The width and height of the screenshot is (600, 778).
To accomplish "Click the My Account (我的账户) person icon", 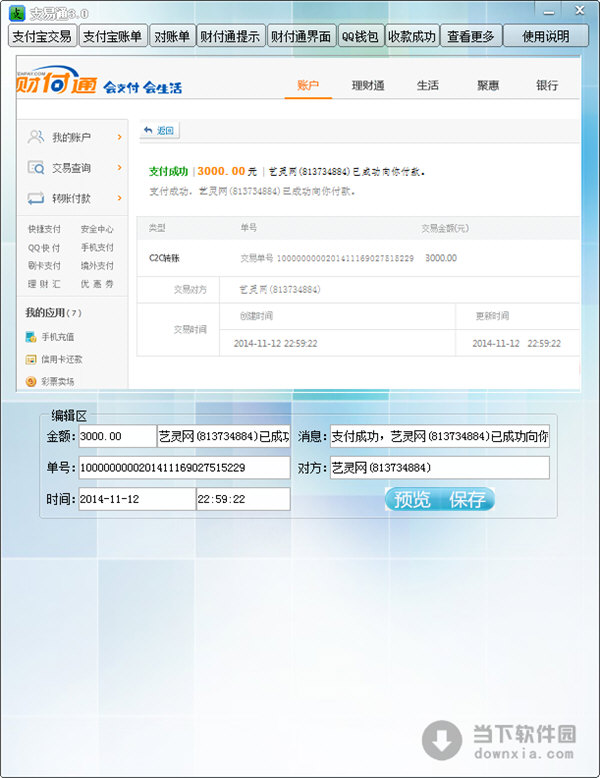I will (x=35, y=137).
